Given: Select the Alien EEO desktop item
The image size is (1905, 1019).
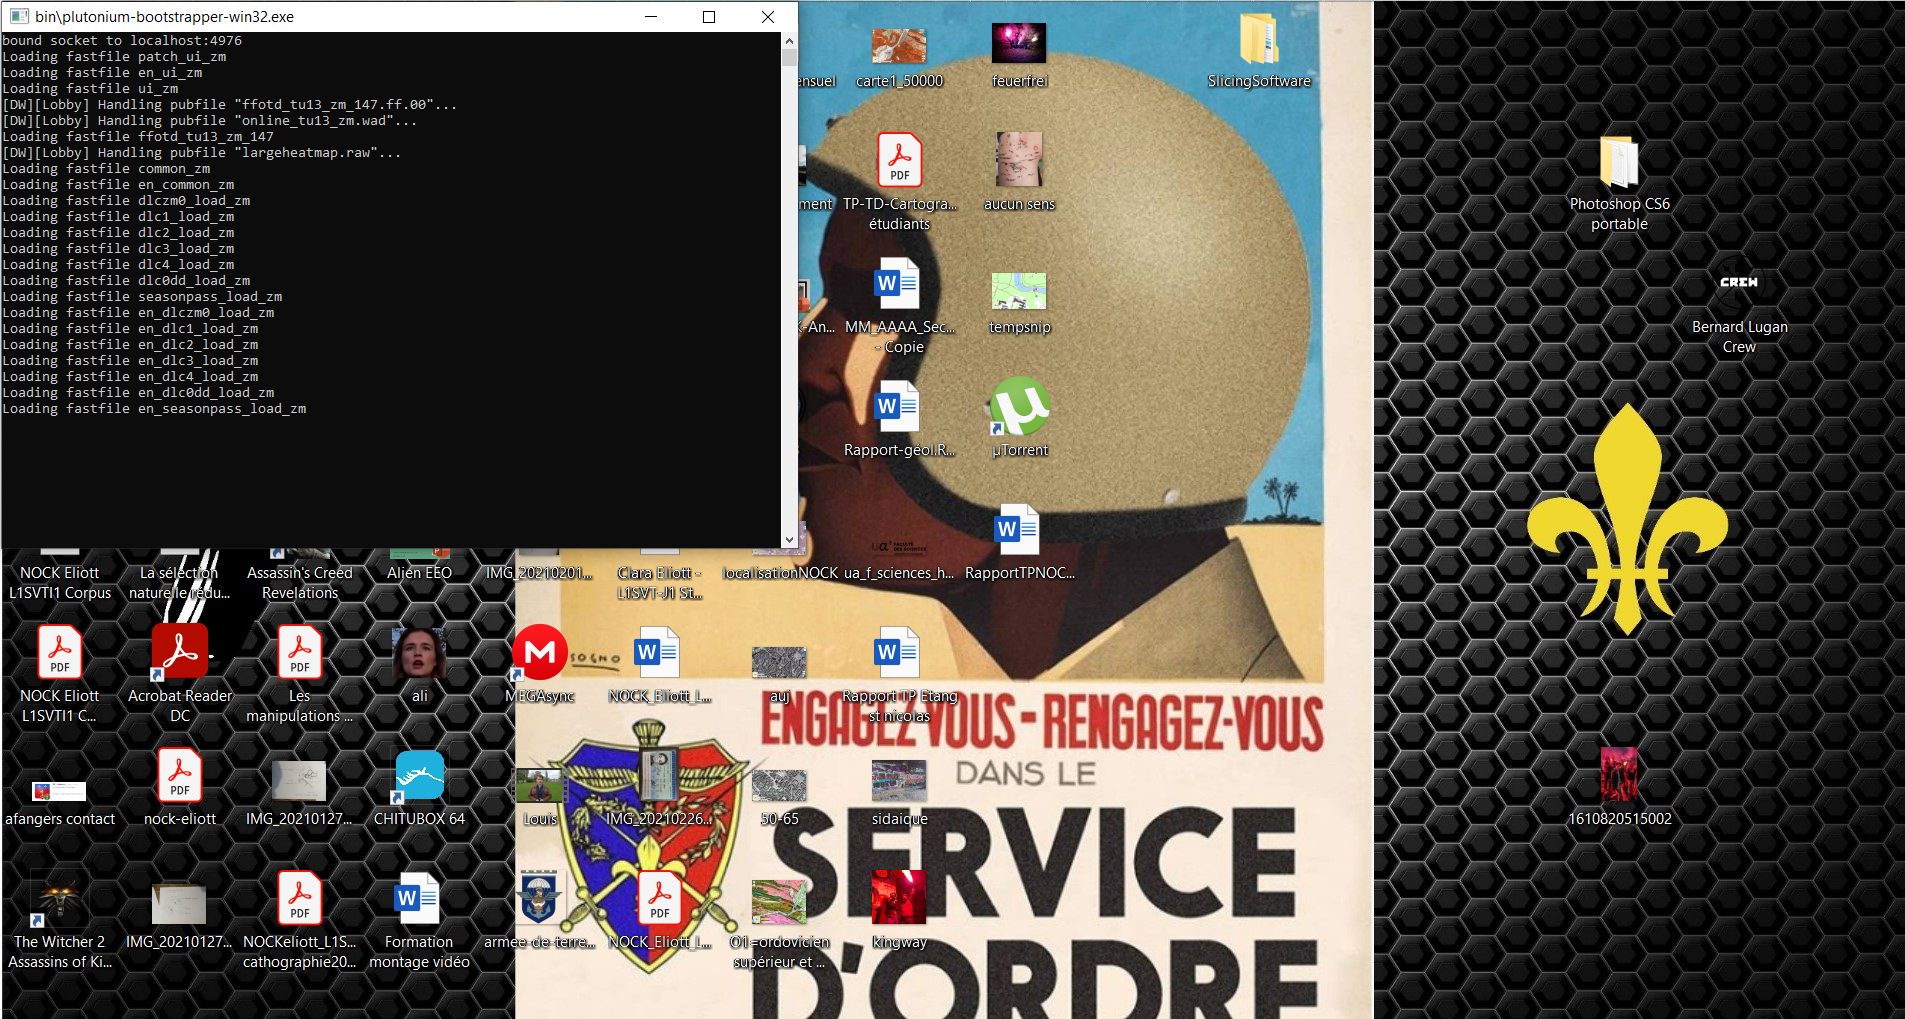Looking at the screenshot, I should (x=419, y=573).
